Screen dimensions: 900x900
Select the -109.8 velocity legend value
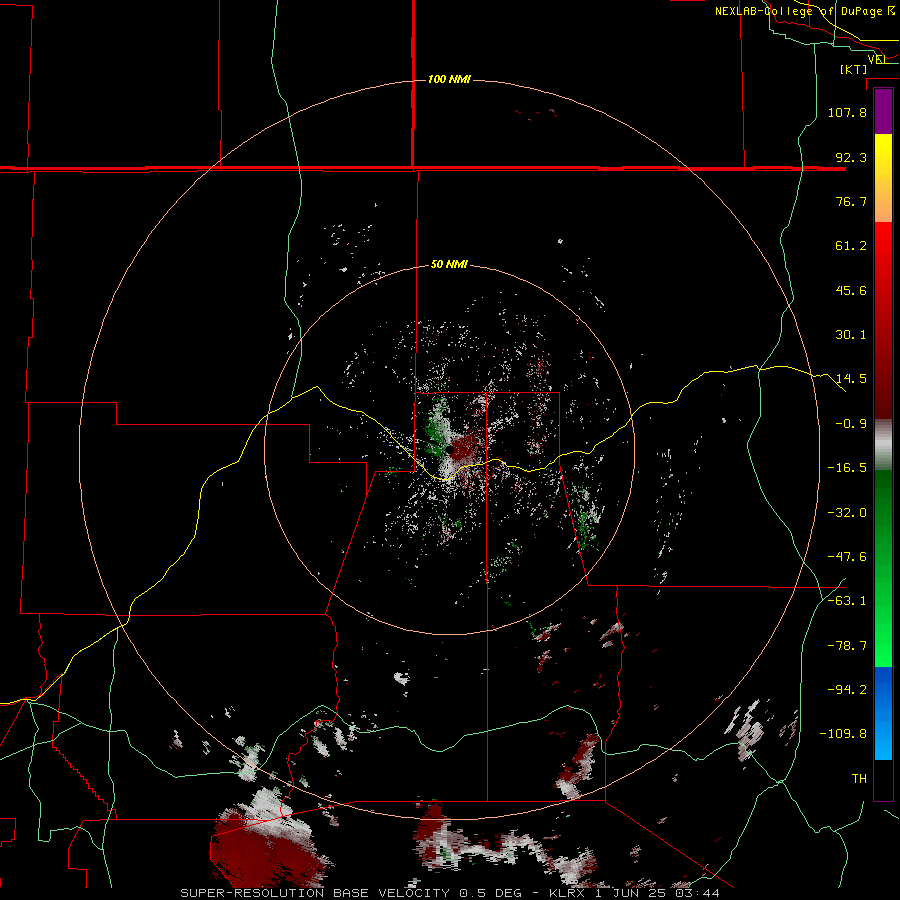tap(844, 734)
